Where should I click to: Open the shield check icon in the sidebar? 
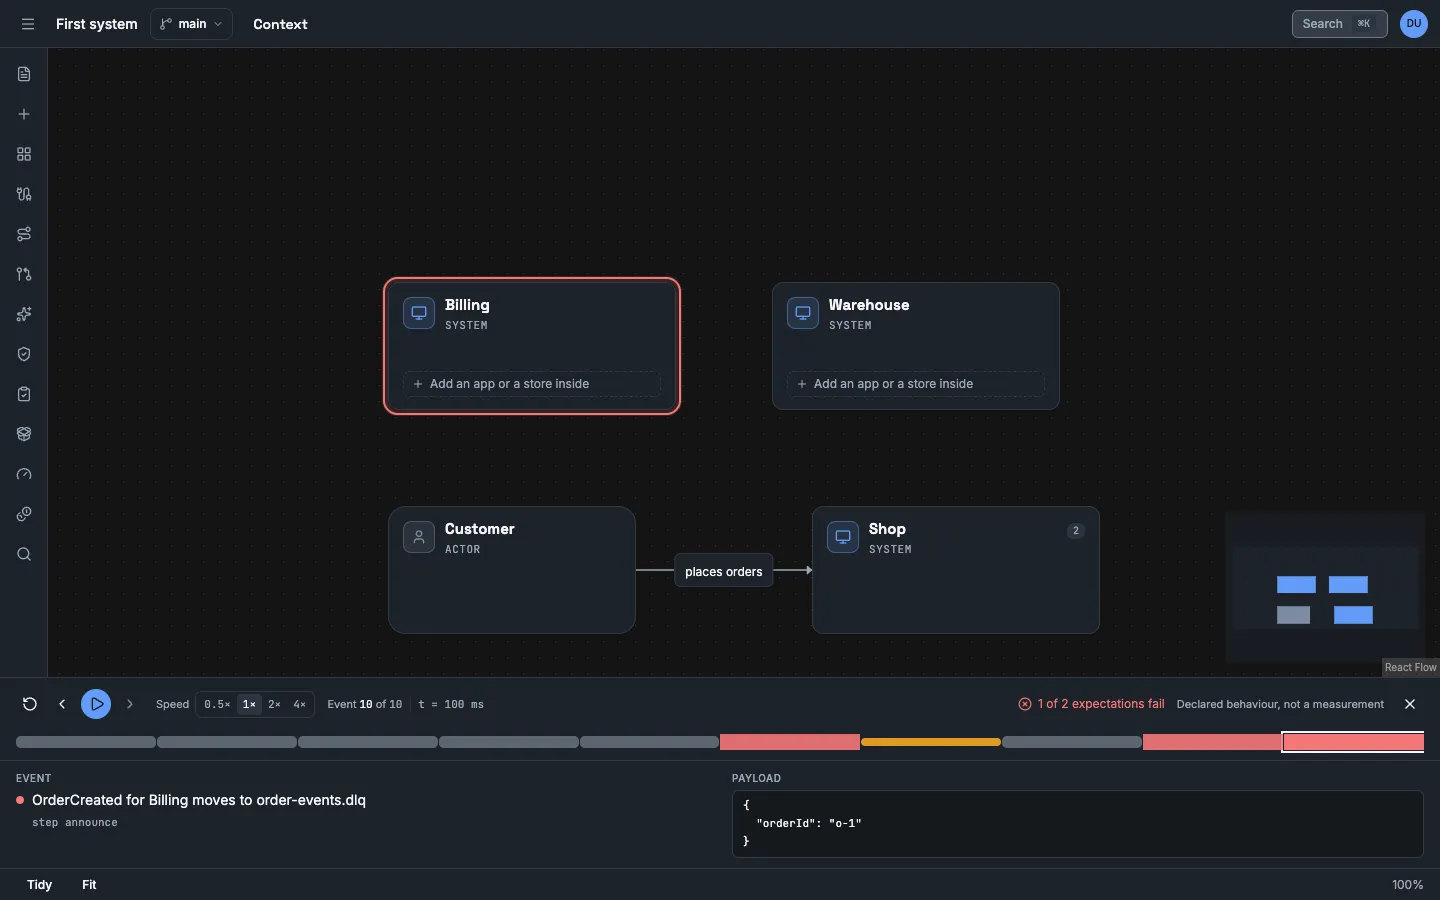pyautogui.click(x=24, y=354)
